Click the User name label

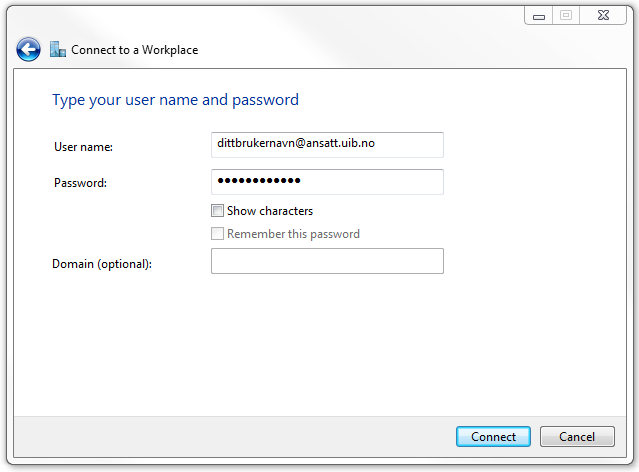(x=83, y=147)
